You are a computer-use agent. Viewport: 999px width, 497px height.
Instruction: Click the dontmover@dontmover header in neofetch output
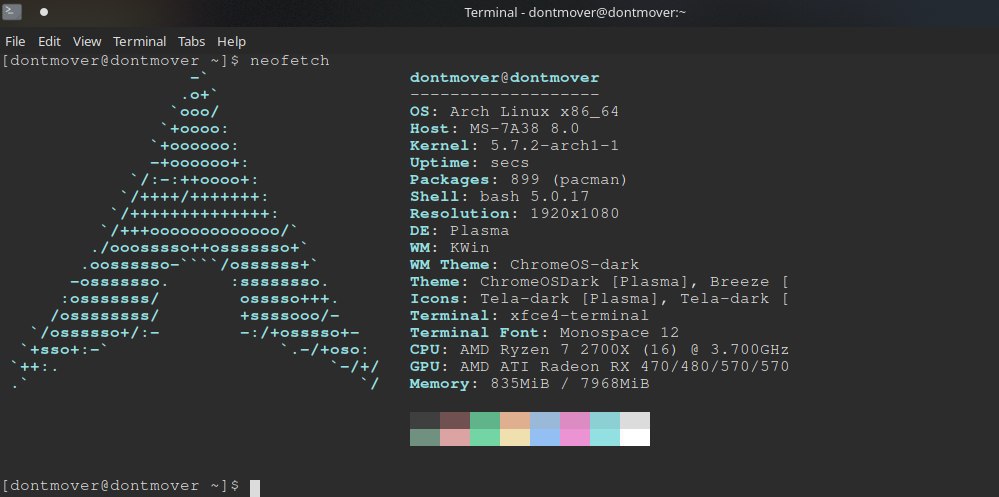coord(505,78)
